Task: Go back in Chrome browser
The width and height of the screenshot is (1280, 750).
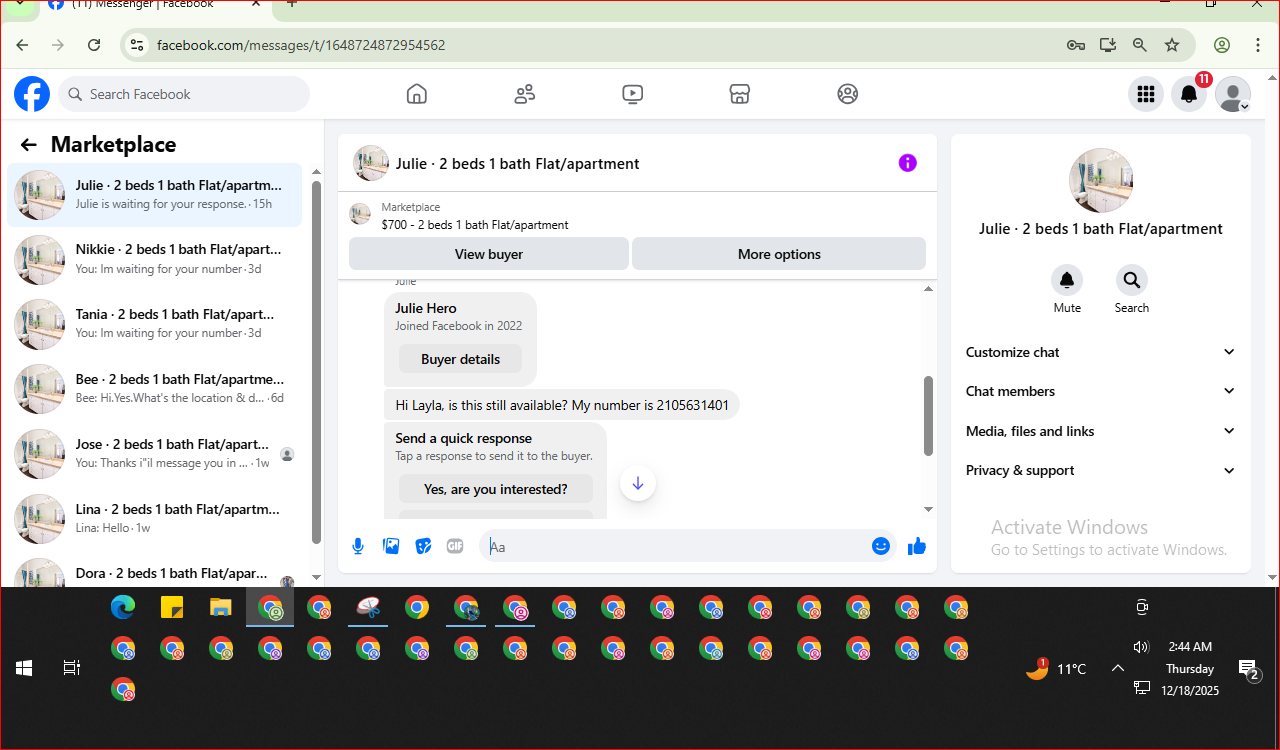Action: (x=22, y=45)
